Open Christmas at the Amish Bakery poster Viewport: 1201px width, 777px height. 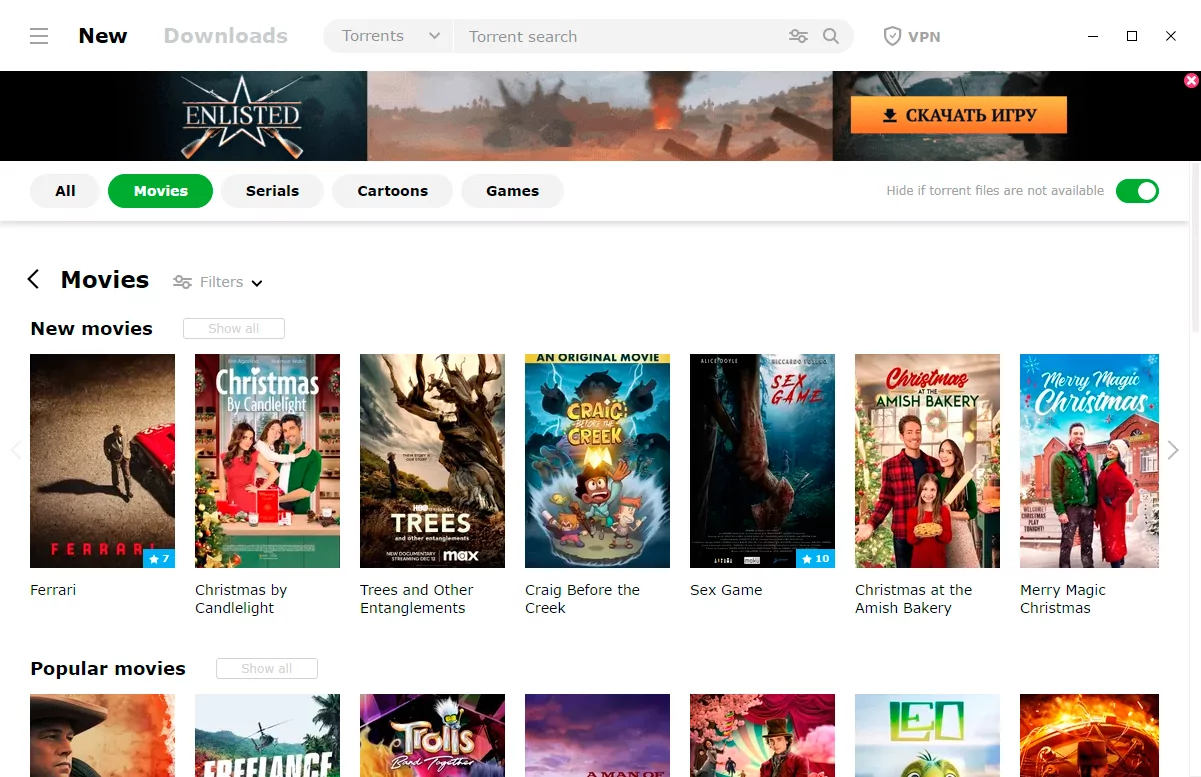[x=927, y=461]
